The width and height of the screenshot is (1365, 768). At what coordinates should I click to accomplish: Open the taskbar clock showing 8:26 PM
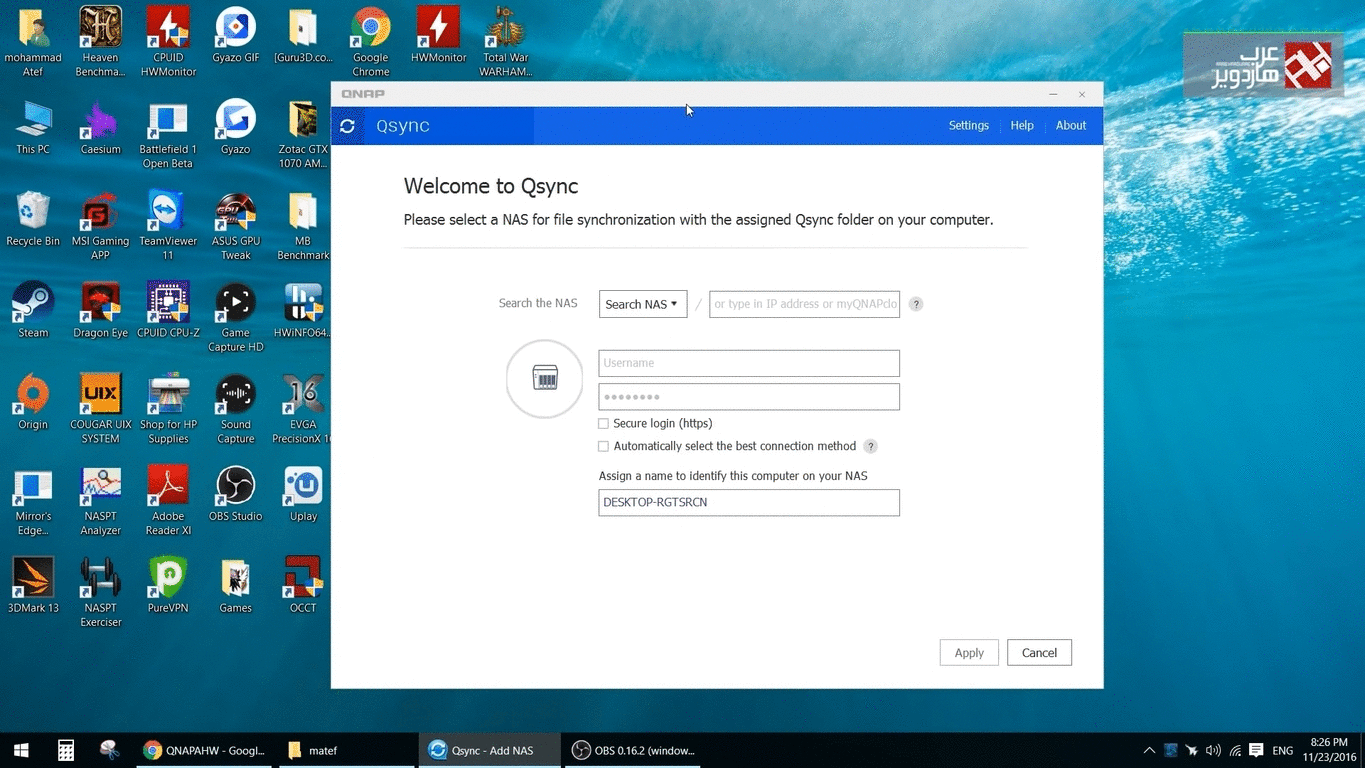pyautogui.click(x=1328, y=750)
